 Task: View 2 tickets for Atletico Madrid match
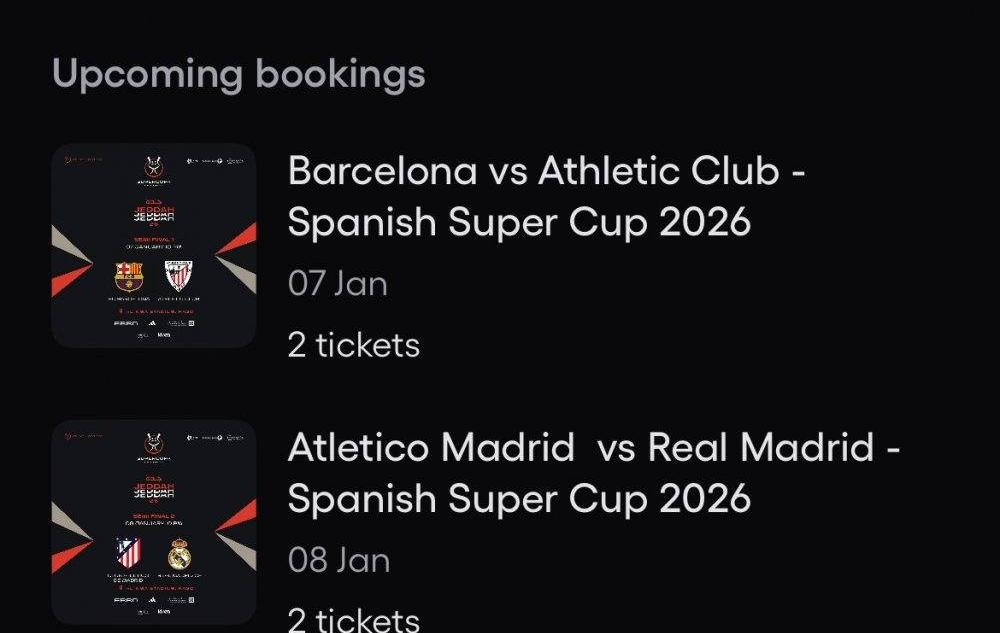[x=353, y=620]
